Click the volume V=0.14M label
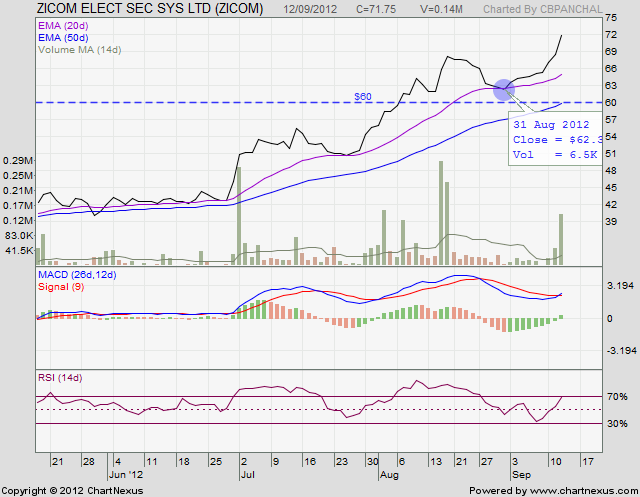The width and height of the screenshot is (640, 497). [441, 9]
